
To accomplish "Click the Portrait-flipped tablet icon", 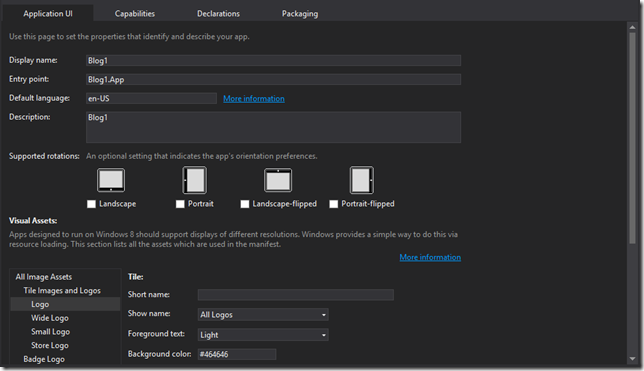I will point(362,180).
